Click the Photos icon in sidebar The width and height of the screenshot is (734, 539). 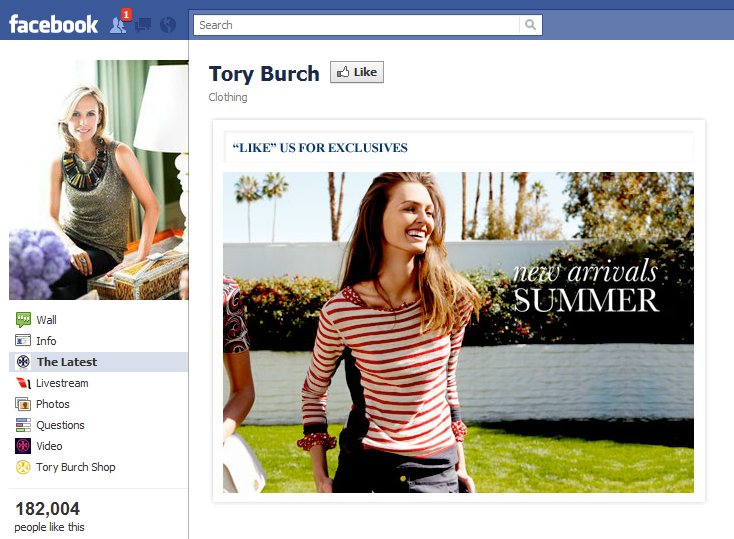click(x=23, y=404)
